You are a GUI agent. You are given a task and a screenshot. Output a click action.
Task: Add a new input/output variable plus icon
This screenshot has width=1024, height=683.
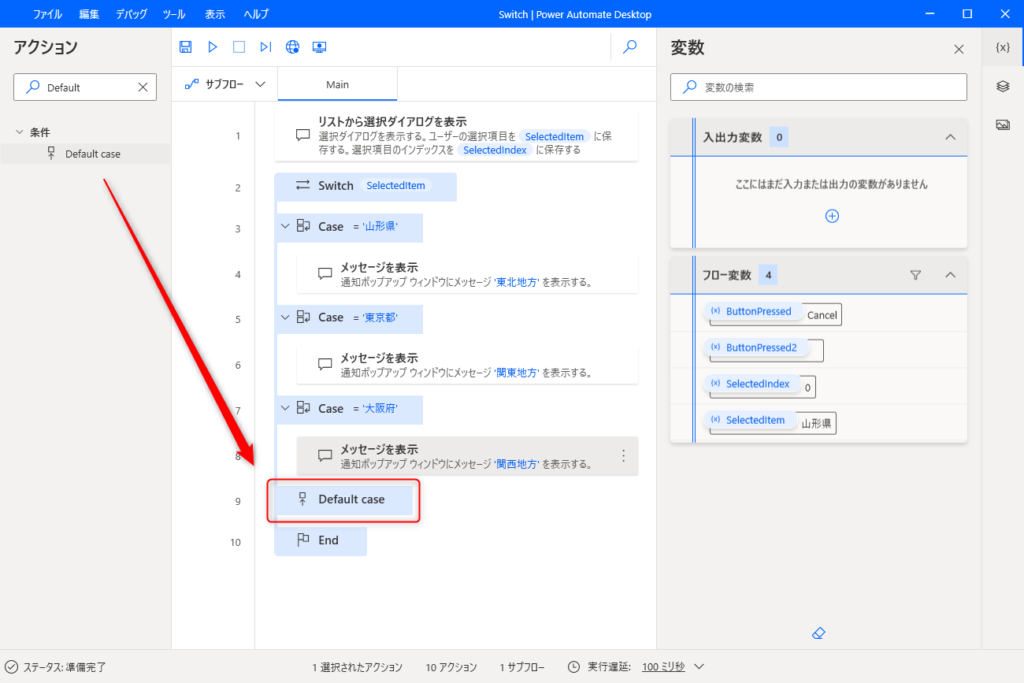click(x=832, y=216)
